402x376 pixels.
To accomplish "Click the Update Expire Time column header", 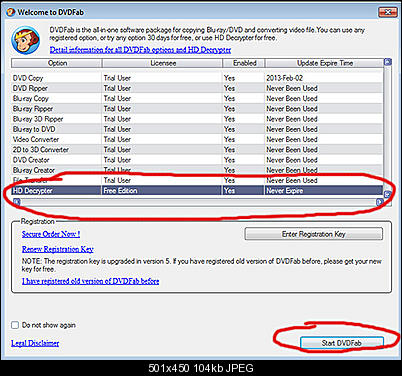I will [x=324, y=63].
